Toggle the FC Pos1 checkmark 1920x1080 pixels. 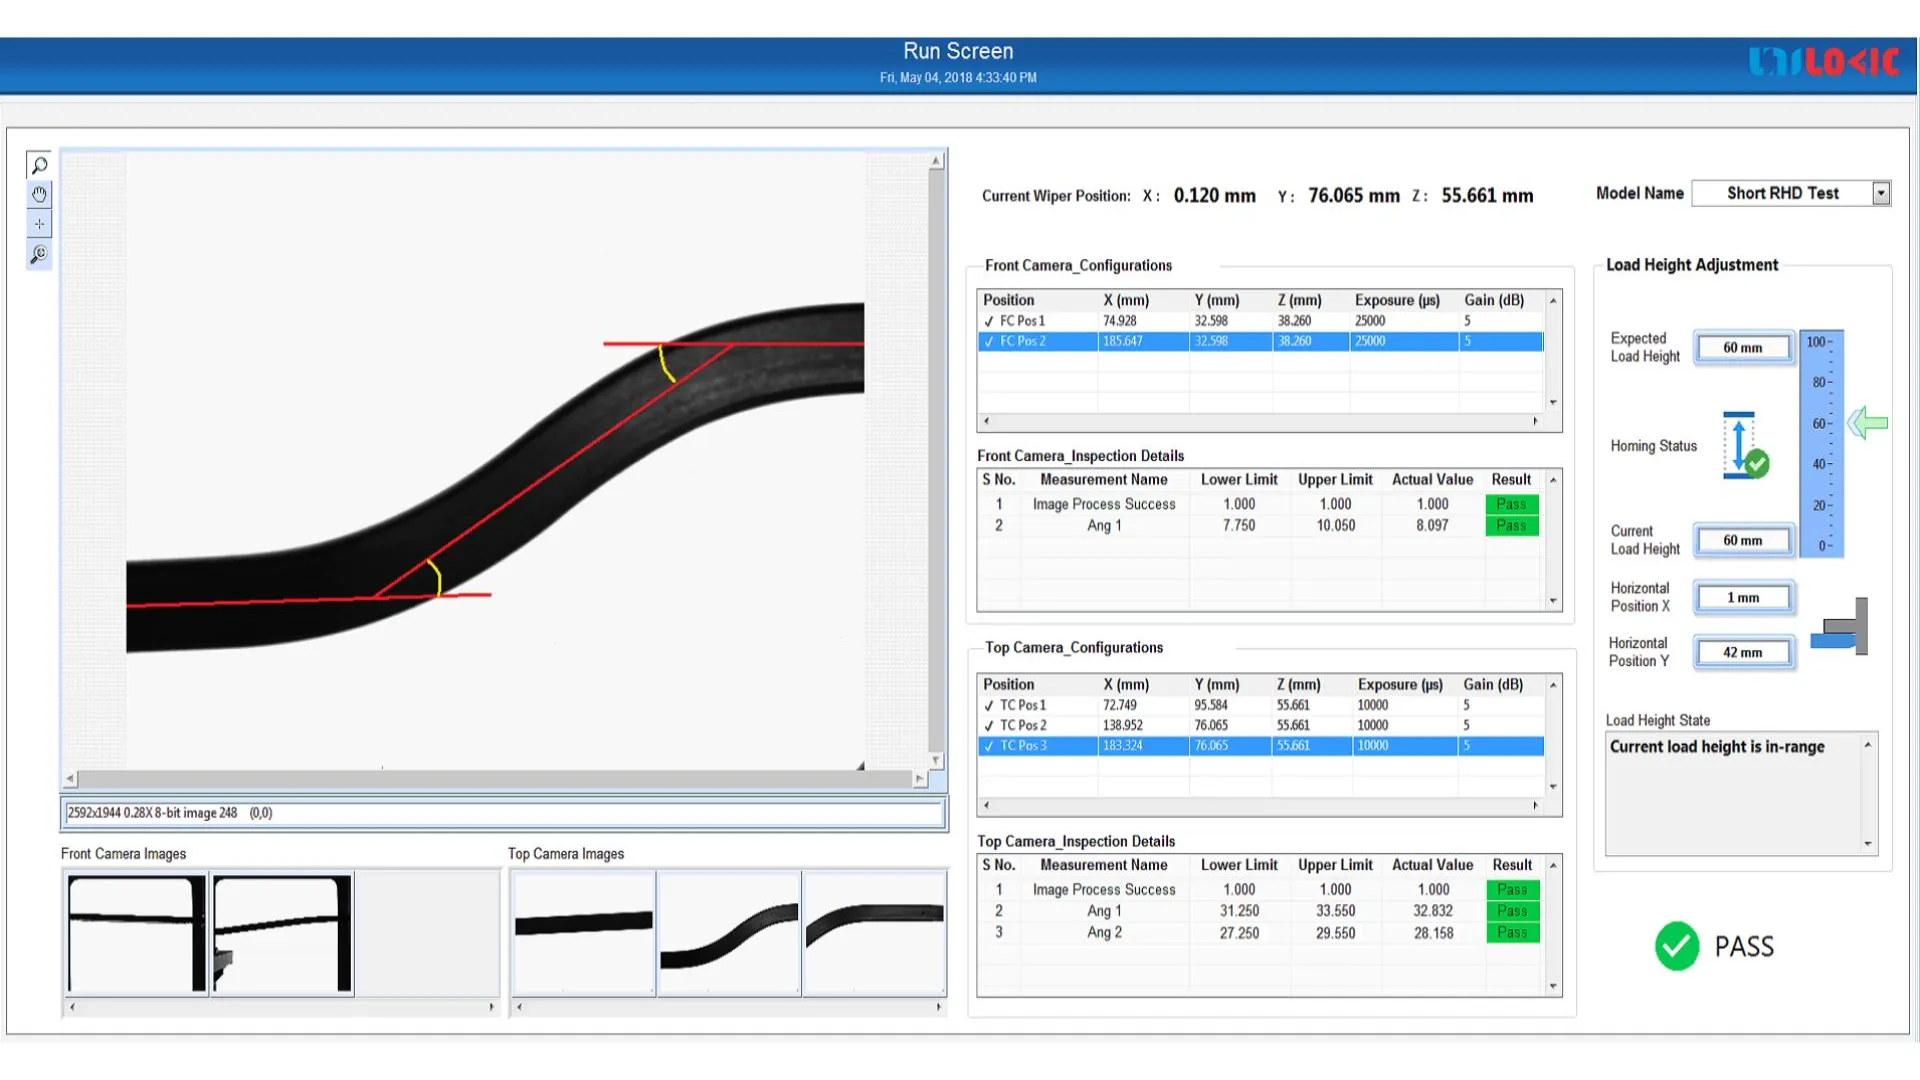point(989,321)
